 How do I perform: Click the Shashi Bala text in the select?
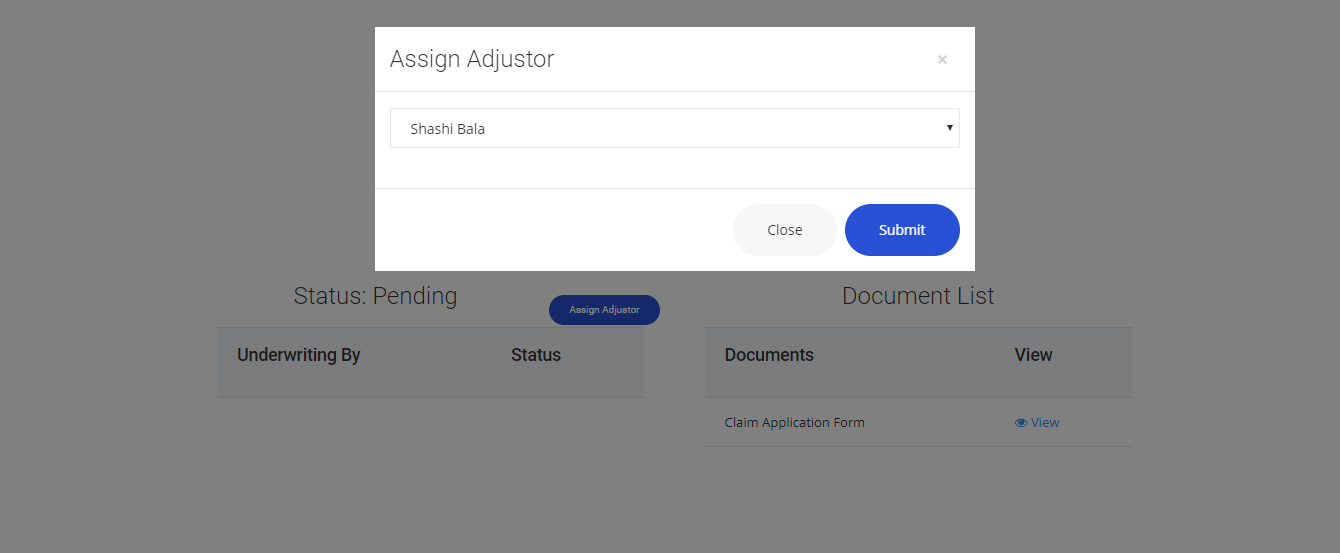(x=448, y=129)
